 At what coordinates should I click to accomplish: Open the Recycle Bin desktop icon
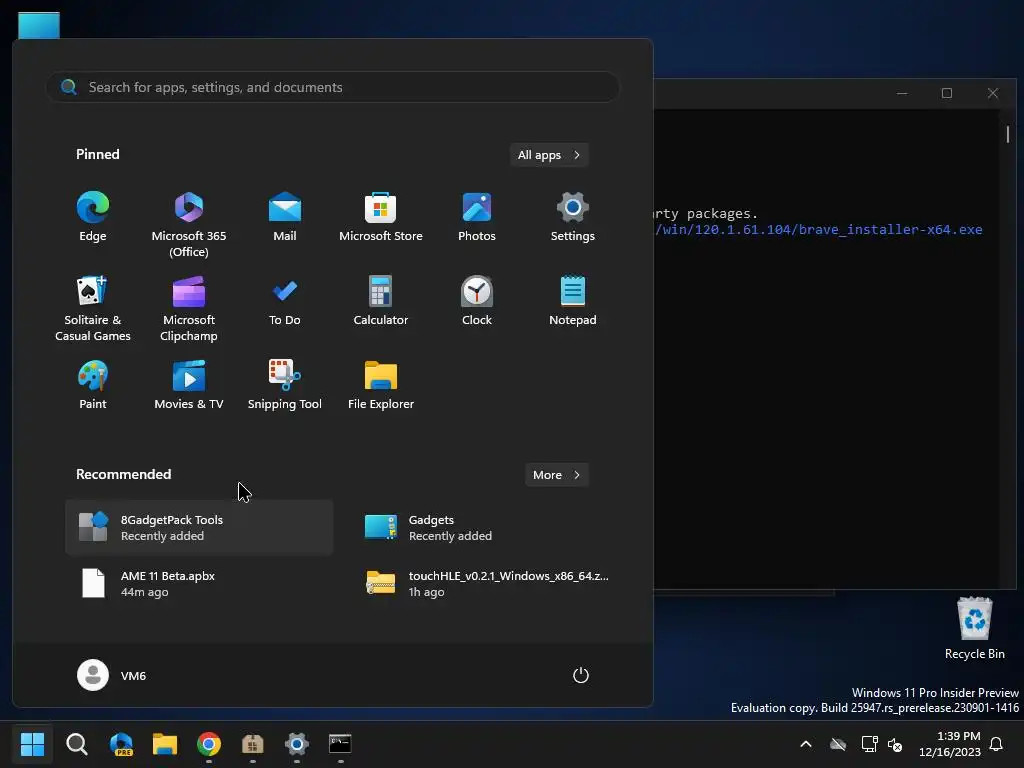[x=974, y=628]
